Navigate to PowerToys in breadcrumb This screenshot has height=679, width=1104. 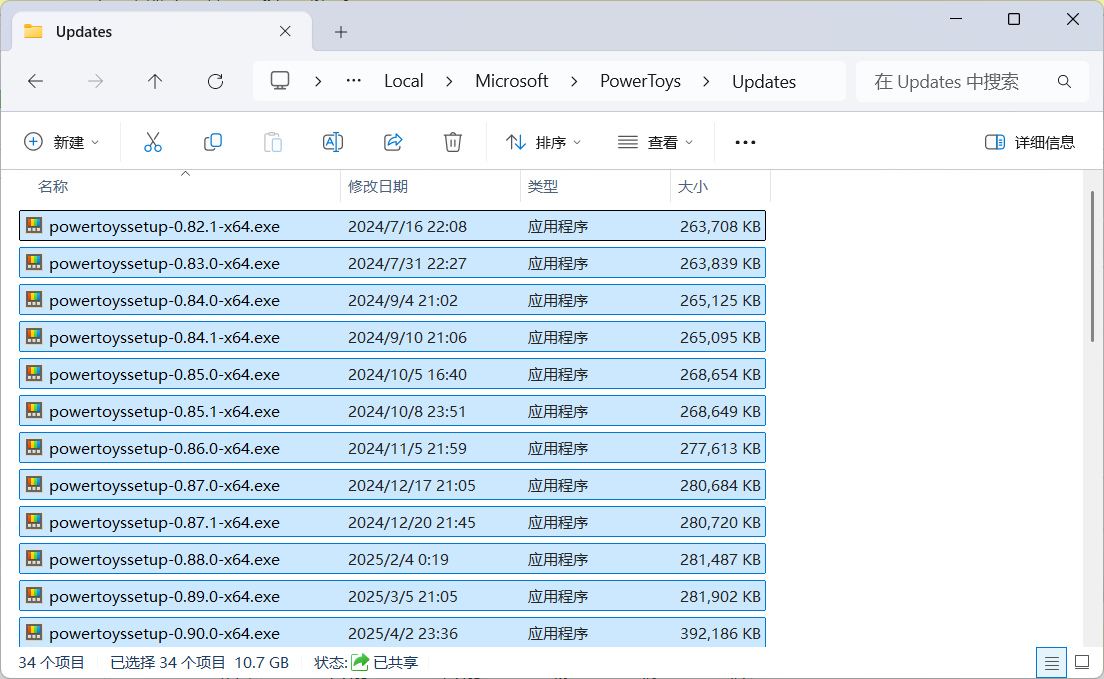click(640, 82)
